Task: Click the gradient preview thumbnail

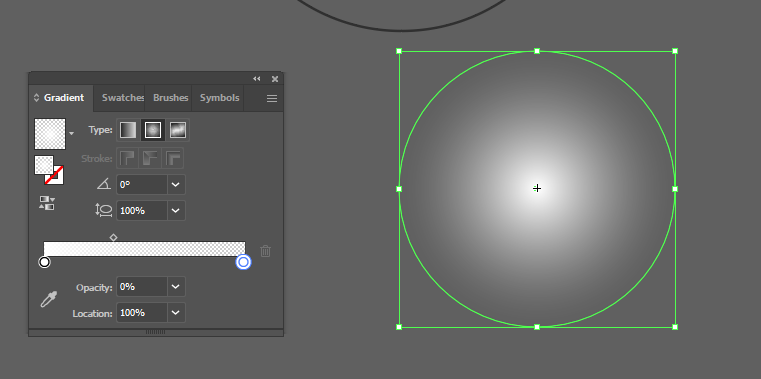Action: click(x=50, y=134)
